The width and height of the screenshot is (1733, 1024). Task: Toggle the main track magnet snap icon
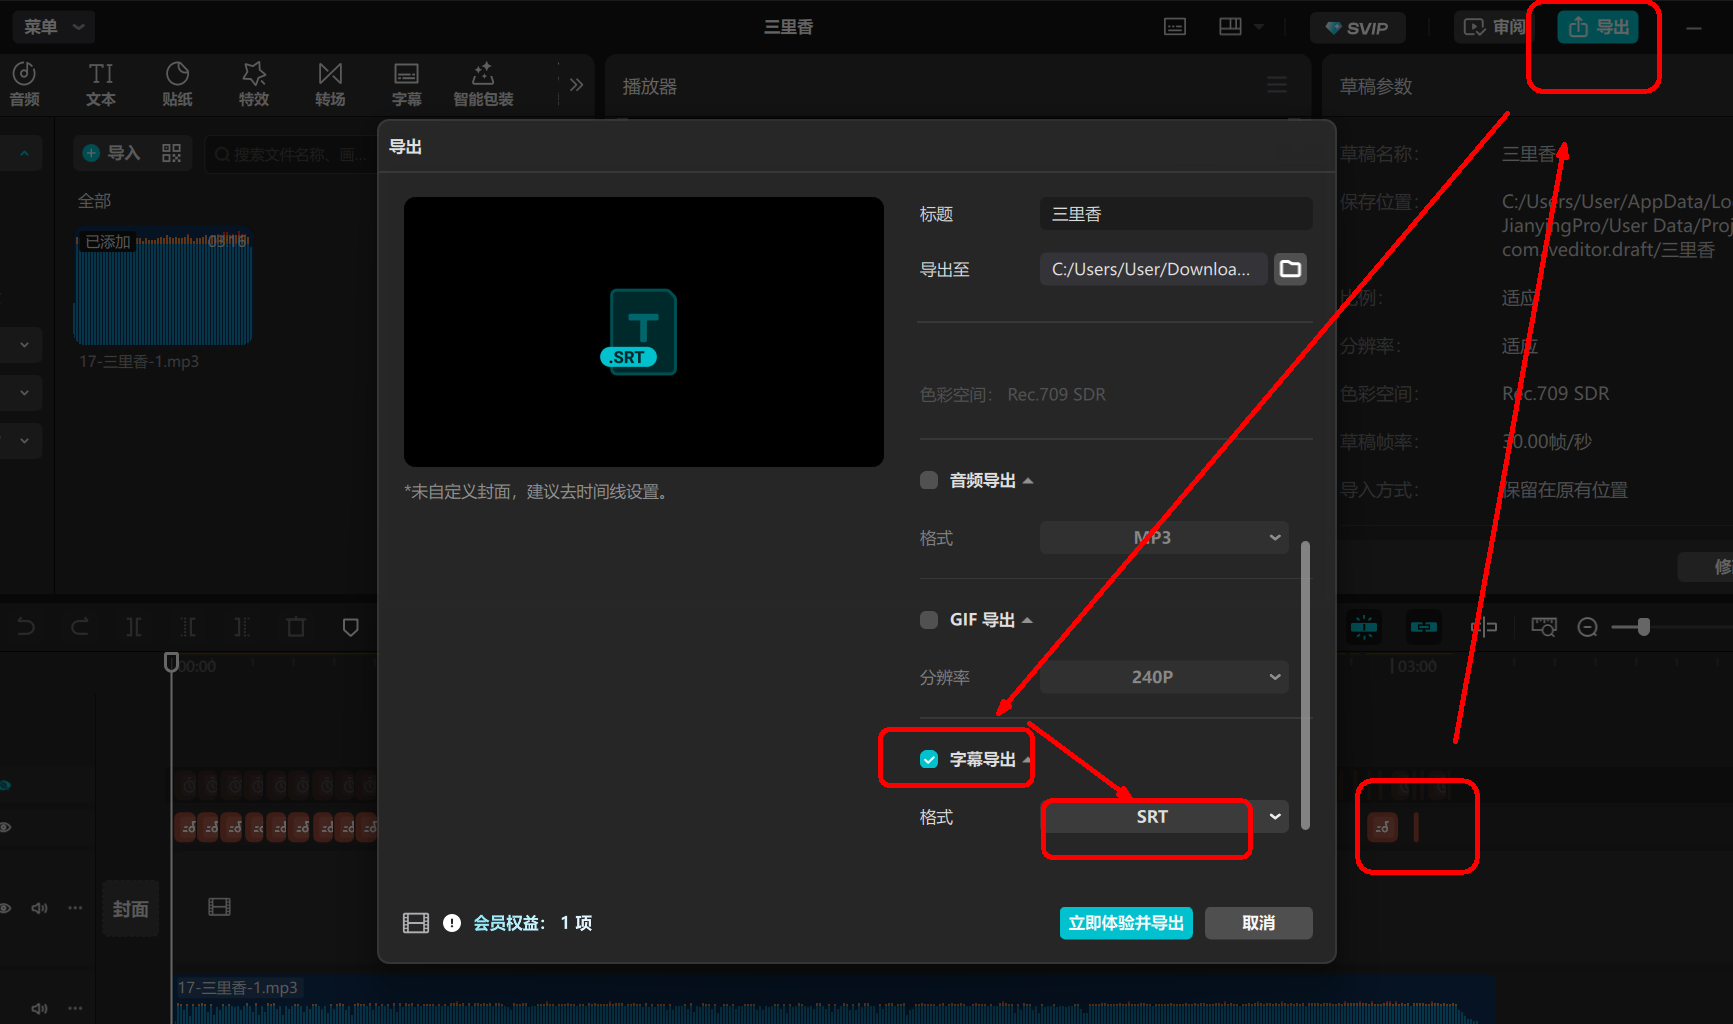[1364, 627]
